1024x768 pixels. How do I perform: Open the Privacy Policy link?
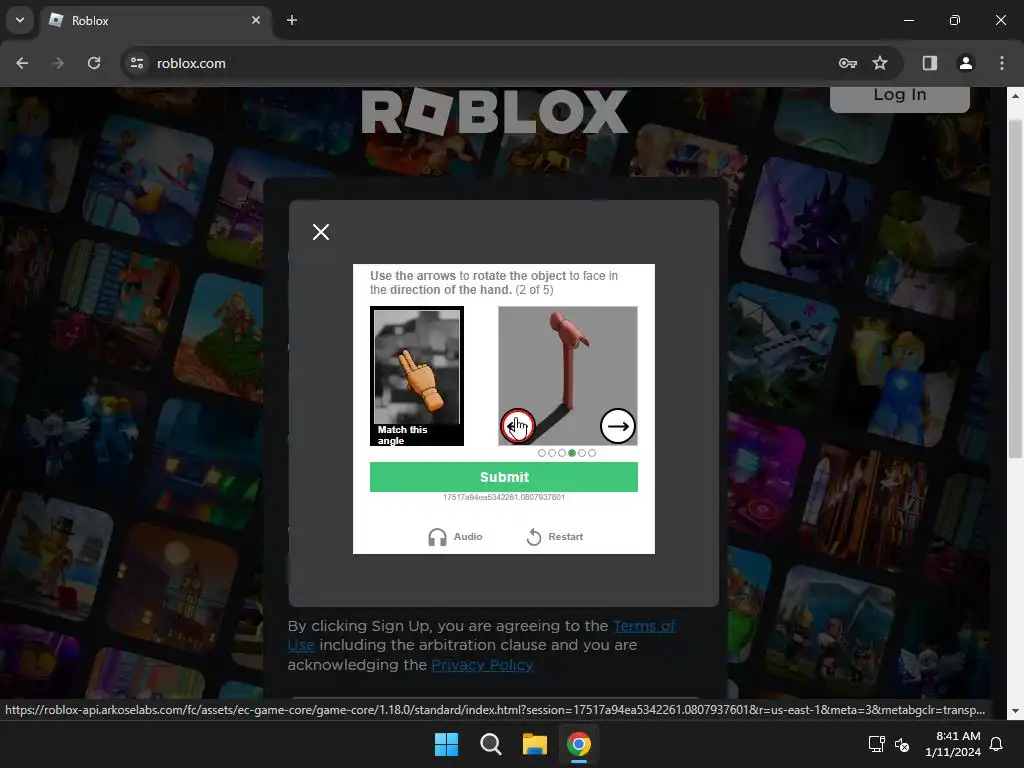click(482, 665)
